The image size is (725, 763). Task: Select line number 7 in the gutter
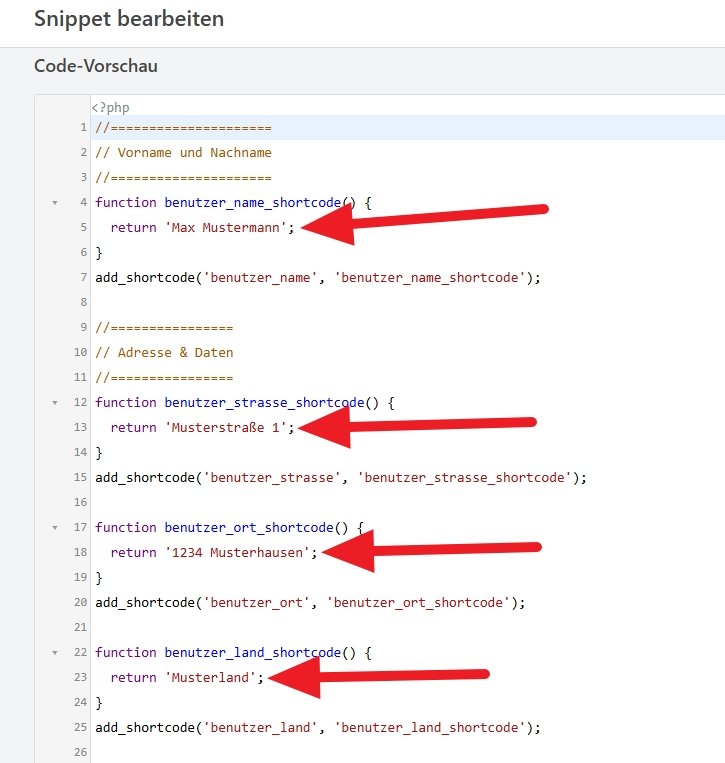tap(83, 278)
